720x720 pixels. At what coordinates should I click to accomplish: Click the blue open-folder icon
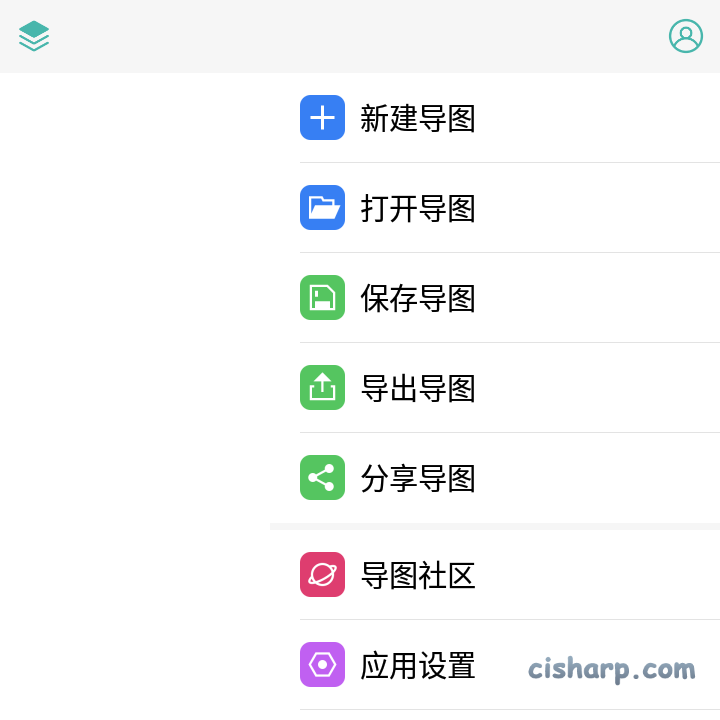click(x=322, y=208)
